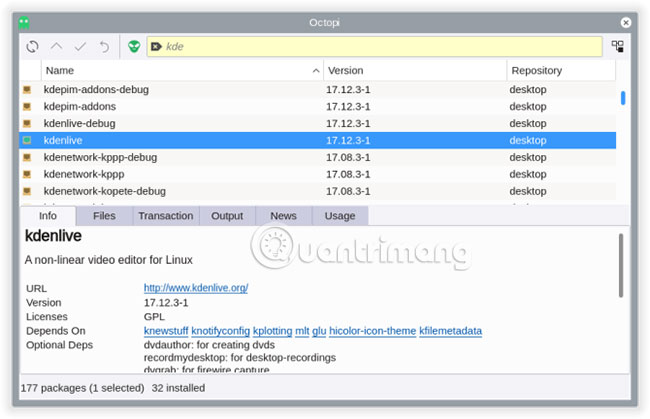Click kdenetwork-kppp package status icon
The height and width of the screenshot is (419, 650).
pos(27,174)
